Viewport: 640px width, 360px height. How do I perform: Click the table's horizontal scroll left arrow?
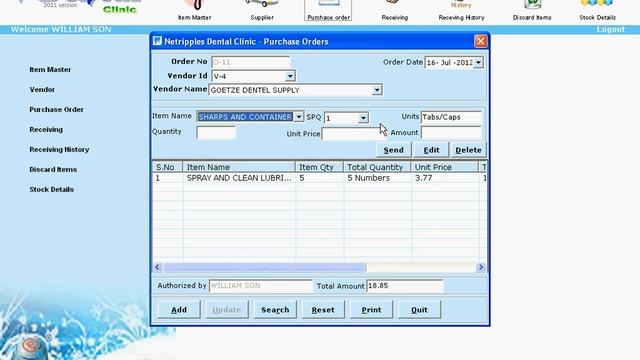click(x=158, y=267)
